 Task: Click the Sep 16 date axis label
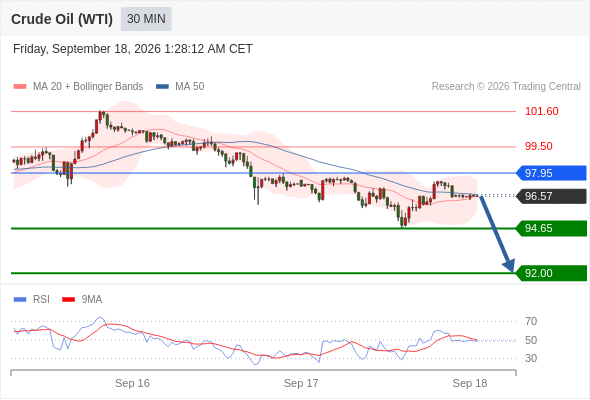(x=132, y=383)
